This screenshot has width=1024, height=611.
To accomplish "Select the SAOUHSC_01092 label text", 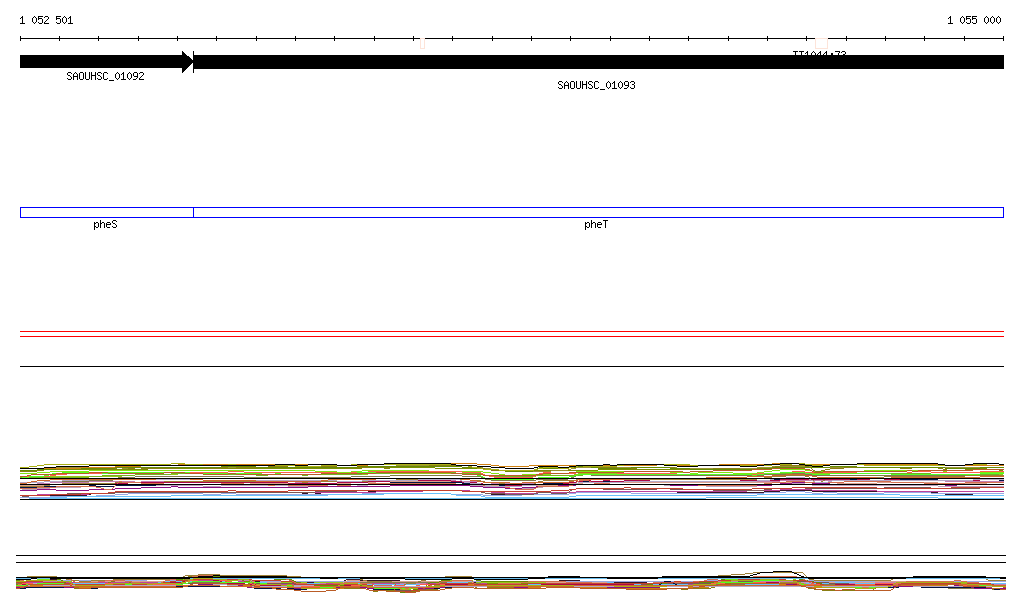I will point(105,76).
